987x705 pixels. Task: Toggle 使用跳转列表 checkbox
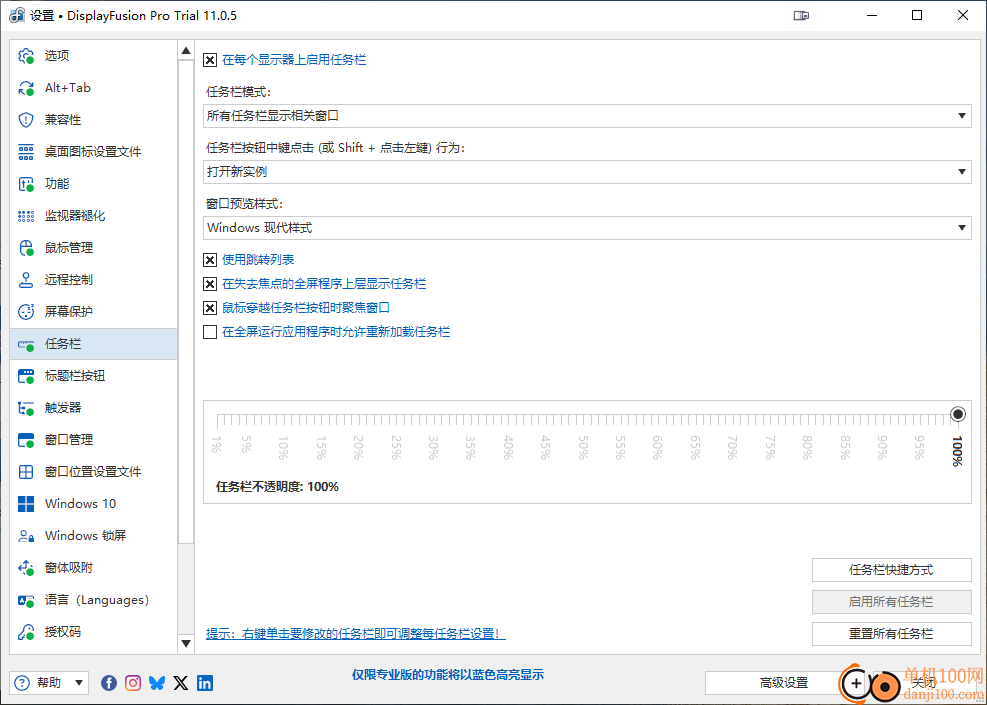tap(210, 260)
